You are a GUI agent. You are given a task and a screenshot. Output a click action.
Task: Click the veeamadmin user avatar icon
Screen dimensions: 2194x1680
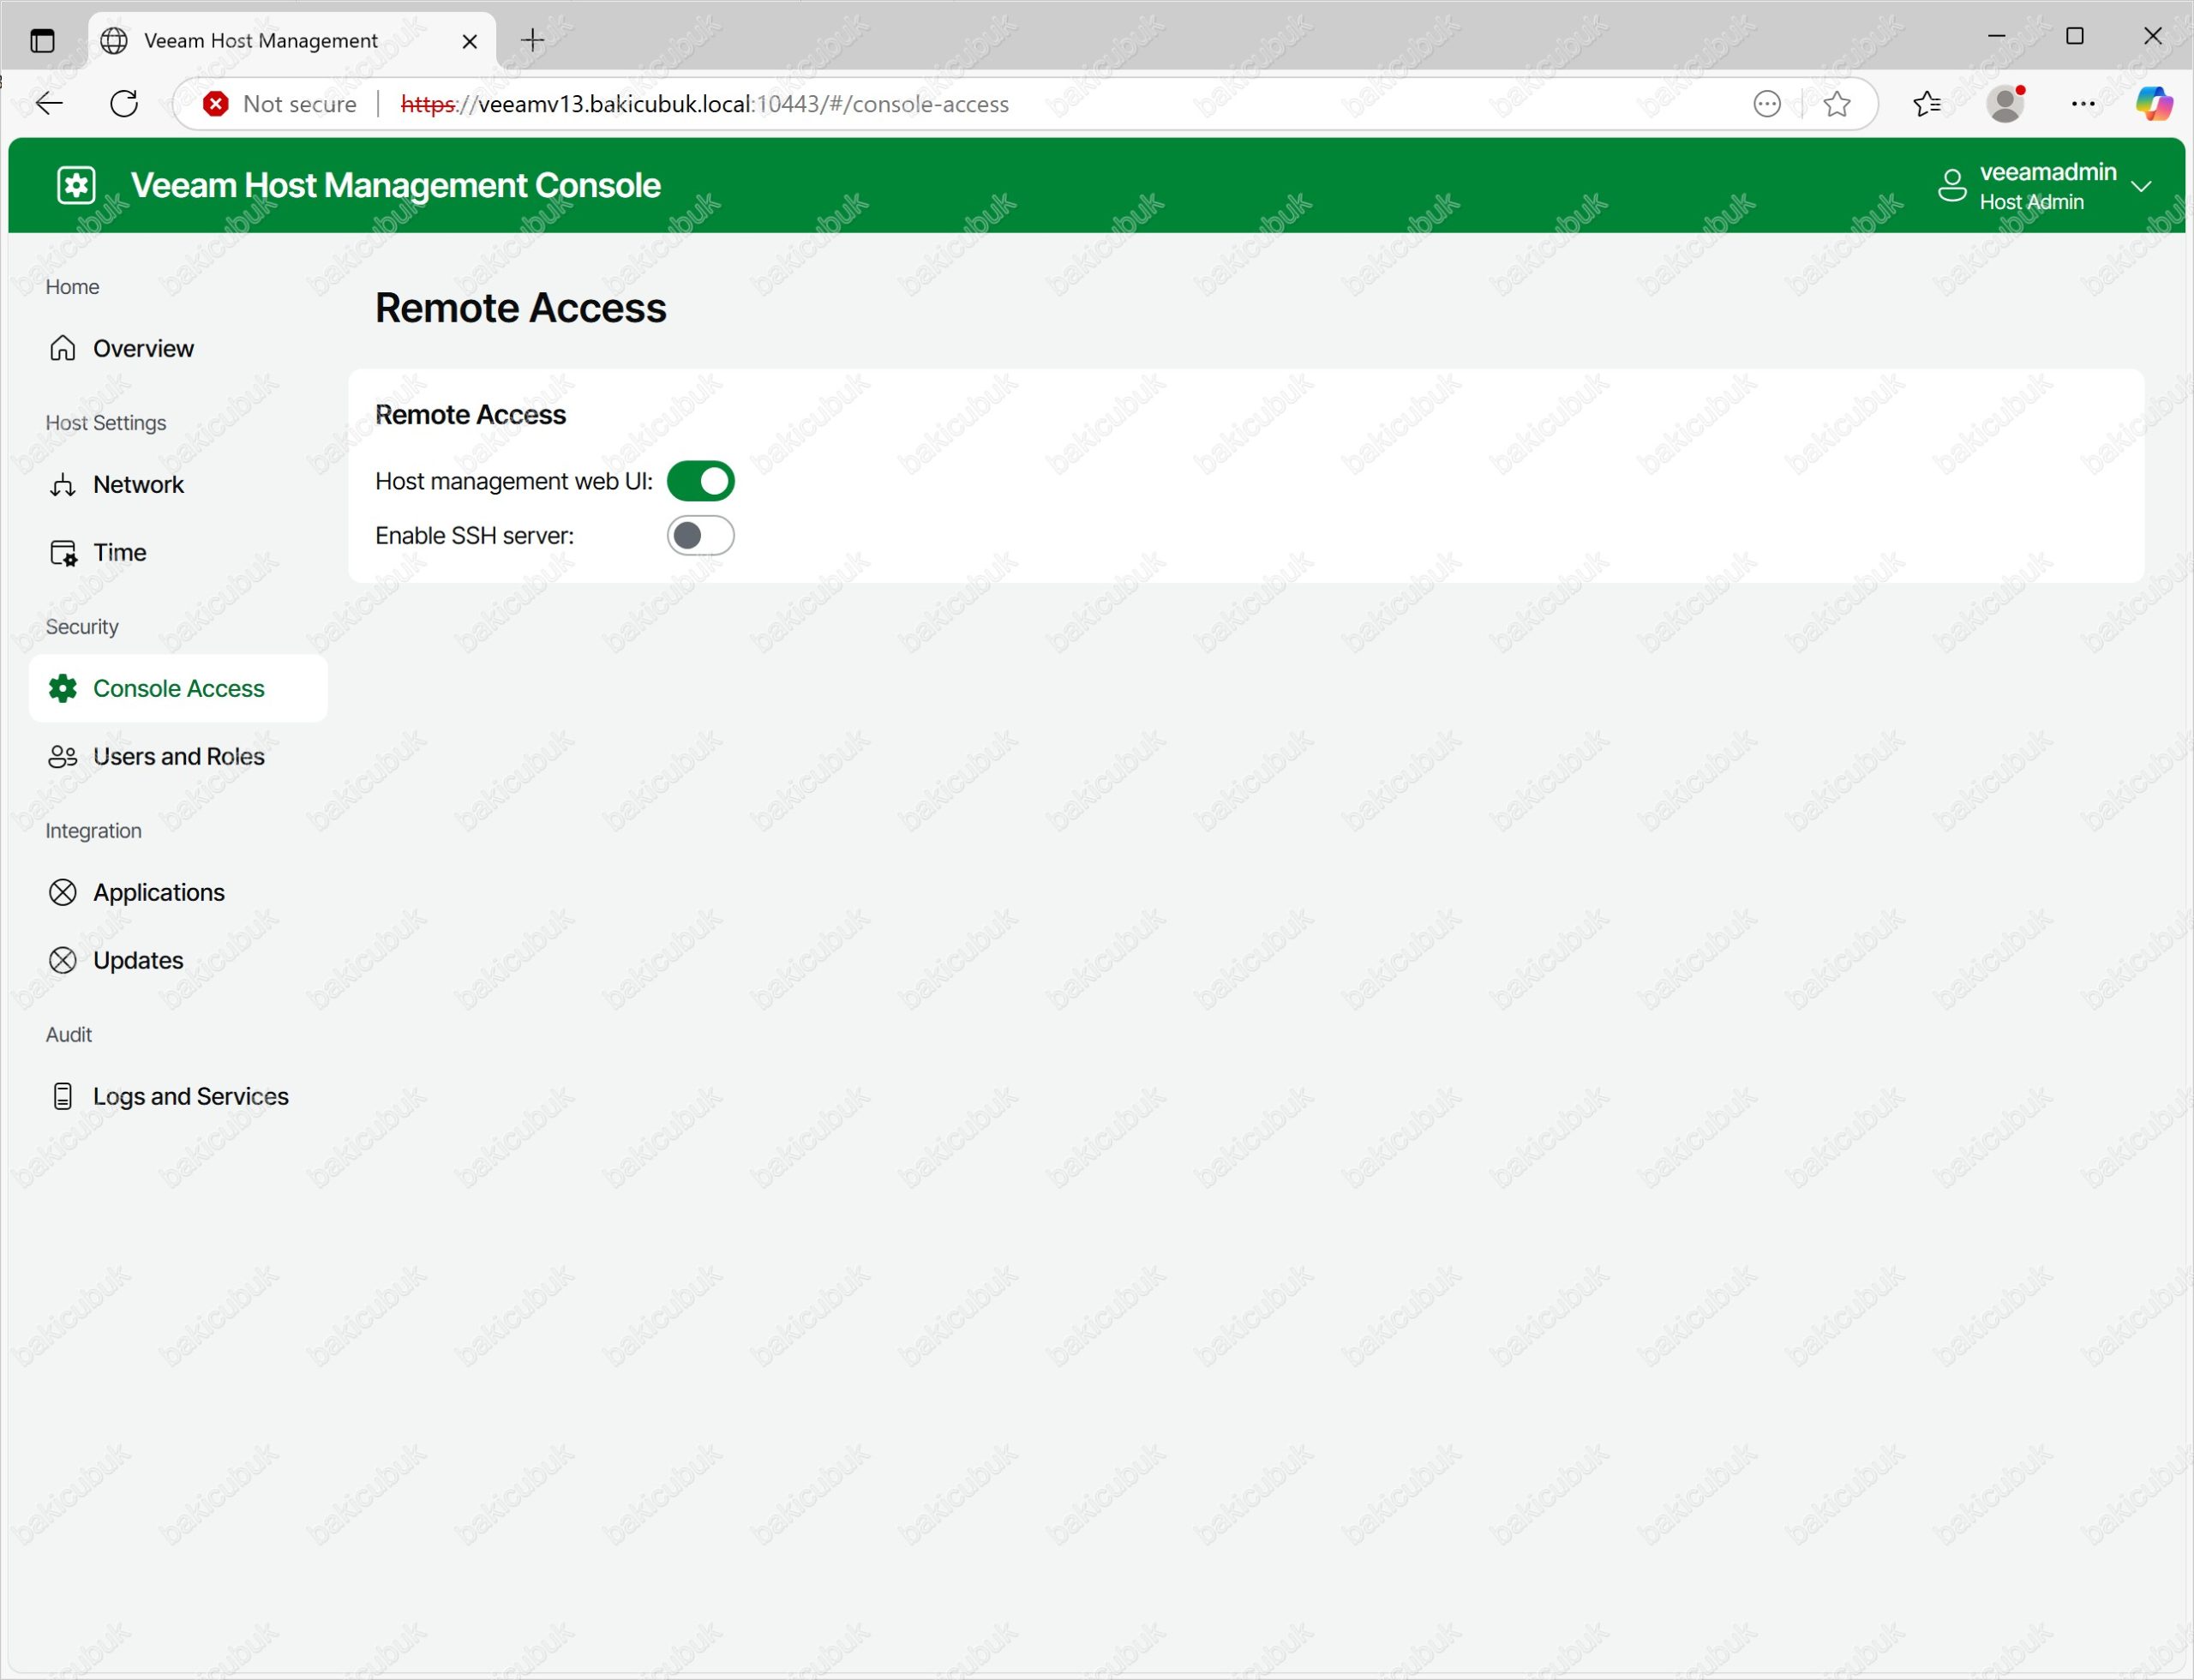[x=1952, y=185]
